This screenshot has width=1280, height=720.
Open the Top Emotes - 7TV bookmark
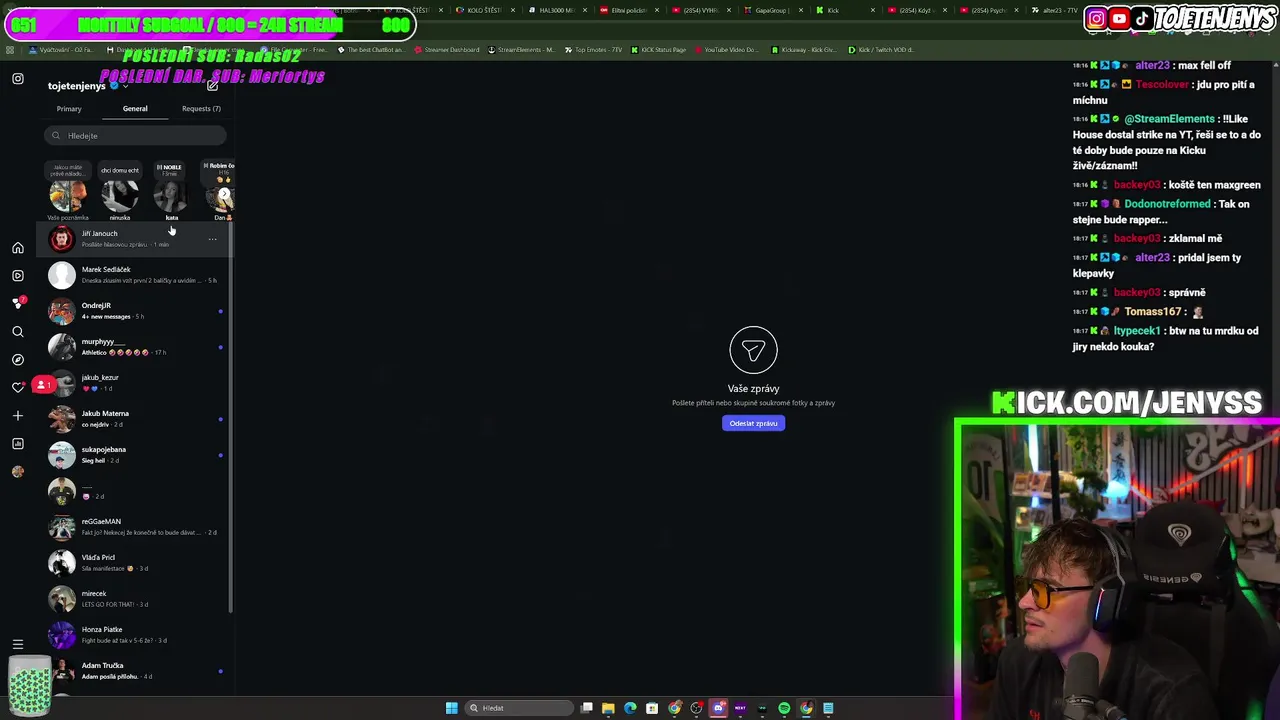click(596, 50)
